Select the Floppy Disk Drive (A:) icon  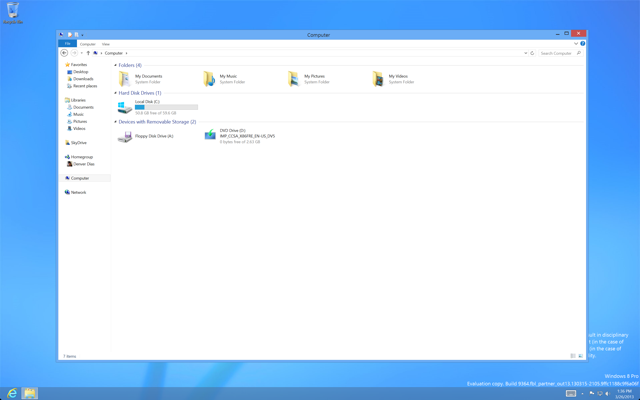[124, 136]
